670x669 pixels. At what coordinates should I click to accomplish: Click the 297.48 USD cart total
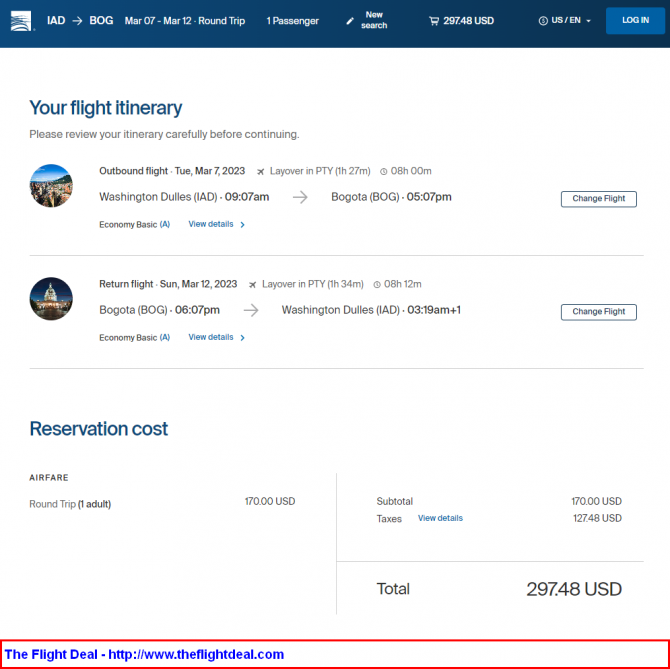(468, 21)
